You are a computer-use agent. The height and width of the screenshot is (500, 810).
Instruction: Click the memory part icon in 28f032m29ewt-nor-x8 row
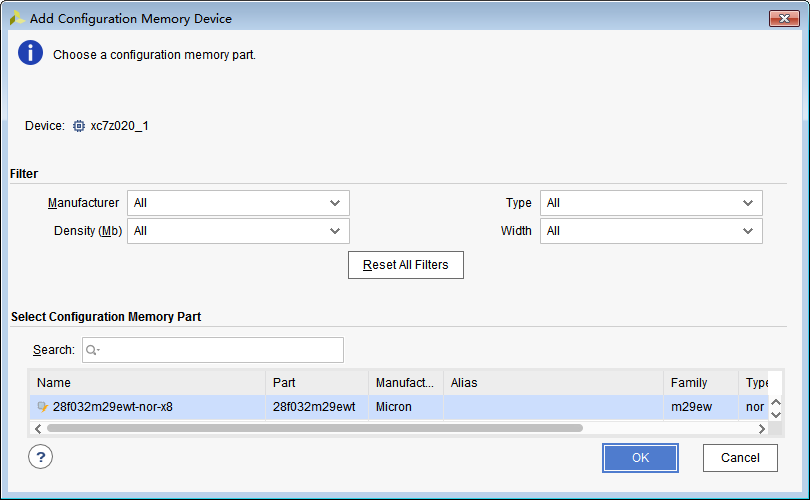43,407
